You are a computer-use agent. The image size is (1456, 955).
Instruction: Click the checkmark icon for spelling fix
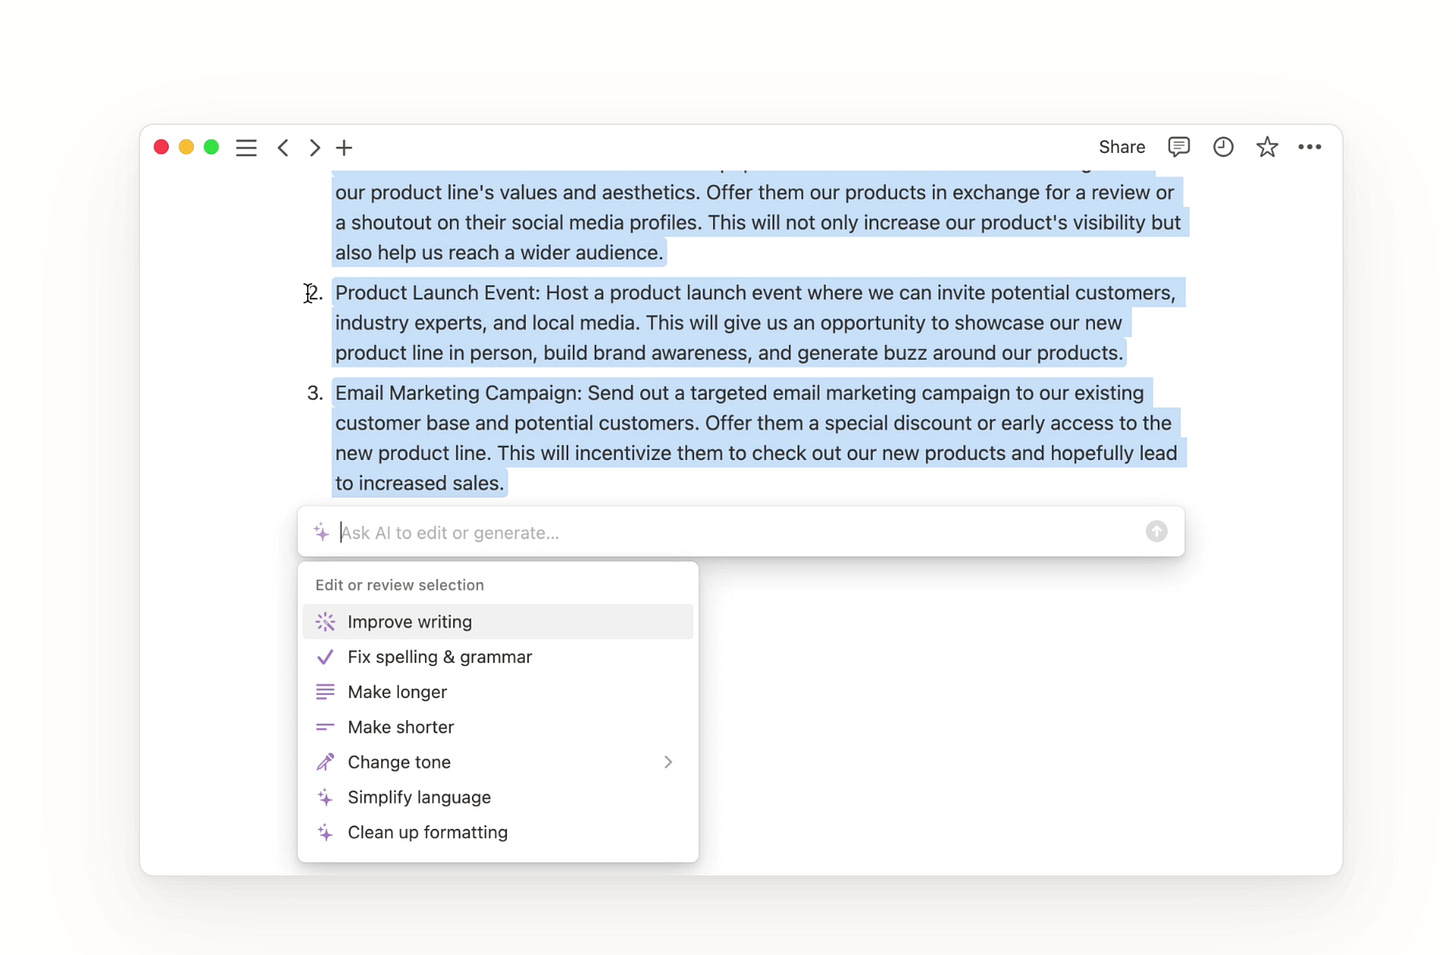click(x=325, y=657)
